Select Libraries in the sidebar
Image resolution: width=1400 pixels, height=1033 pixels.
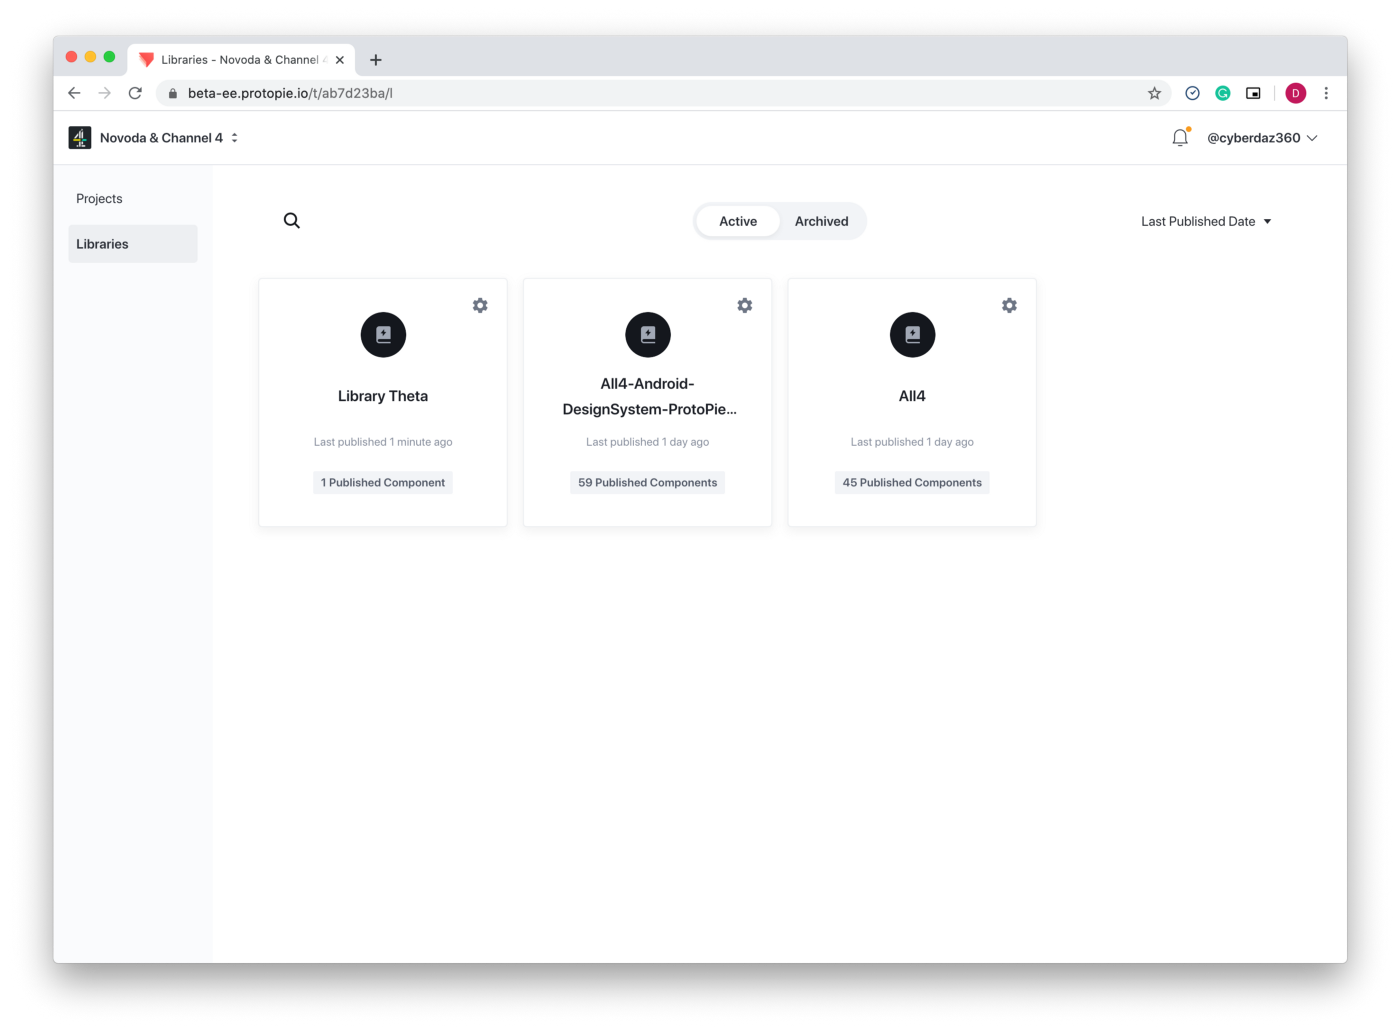[133, 244]
